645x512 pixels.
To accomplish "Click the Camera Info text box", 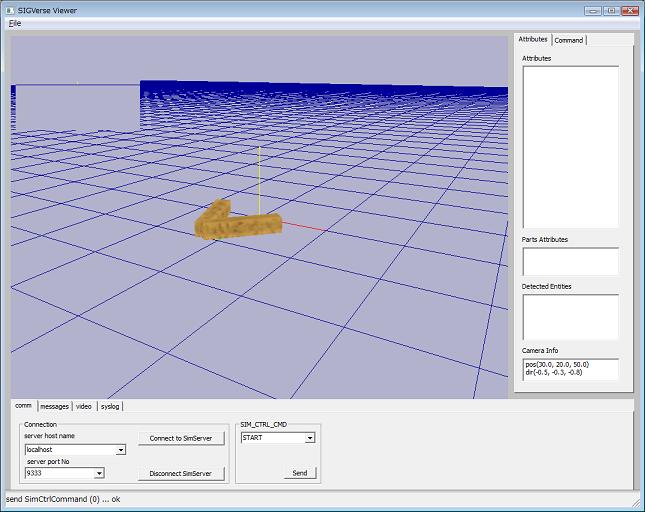I will (570, 369).
